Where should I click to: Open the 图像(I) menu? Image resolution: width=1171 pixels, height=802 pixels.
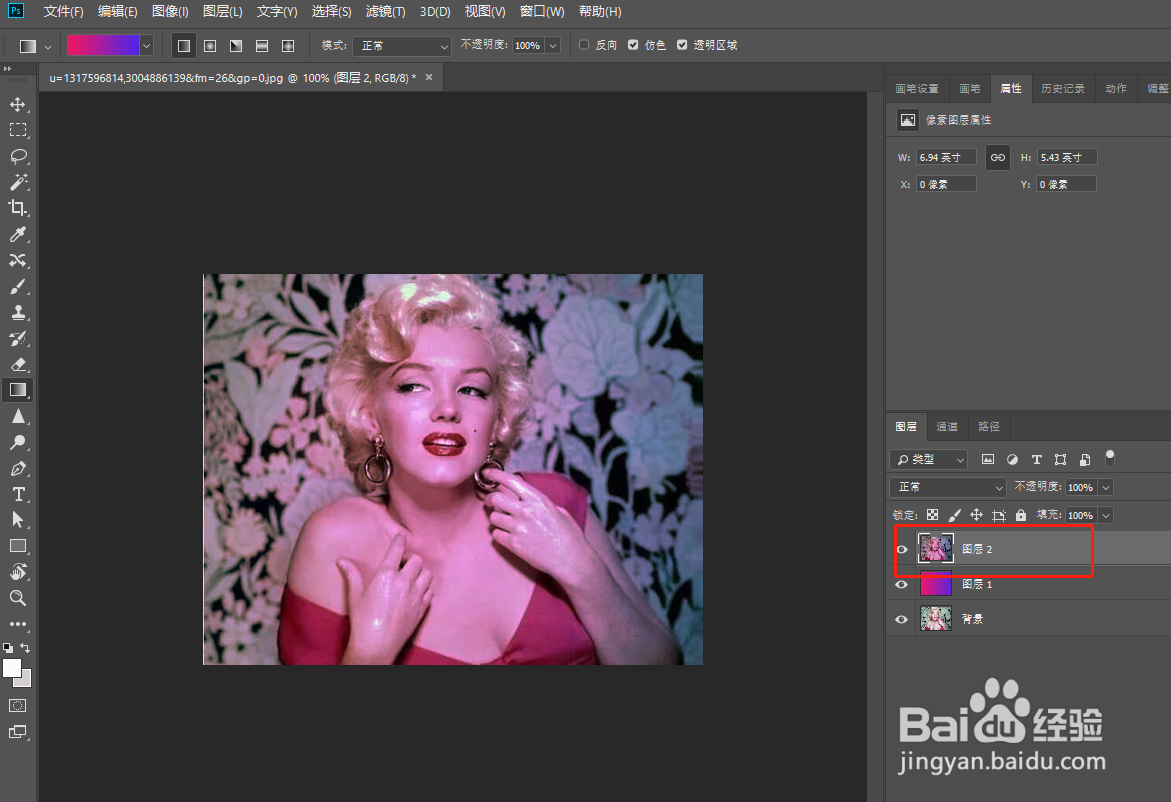pyautogui.click(x=170, y=11)
